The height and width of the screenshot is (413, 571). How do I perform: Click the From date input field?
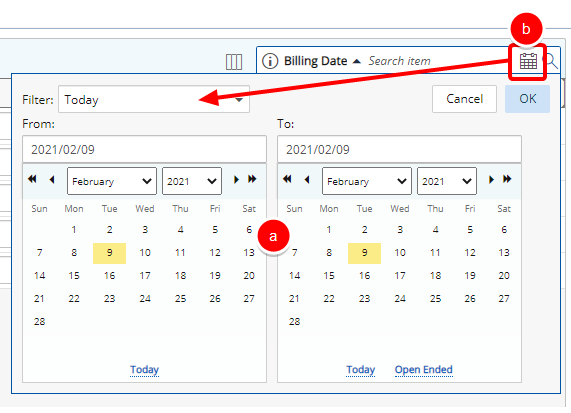[x=145, y=149]
